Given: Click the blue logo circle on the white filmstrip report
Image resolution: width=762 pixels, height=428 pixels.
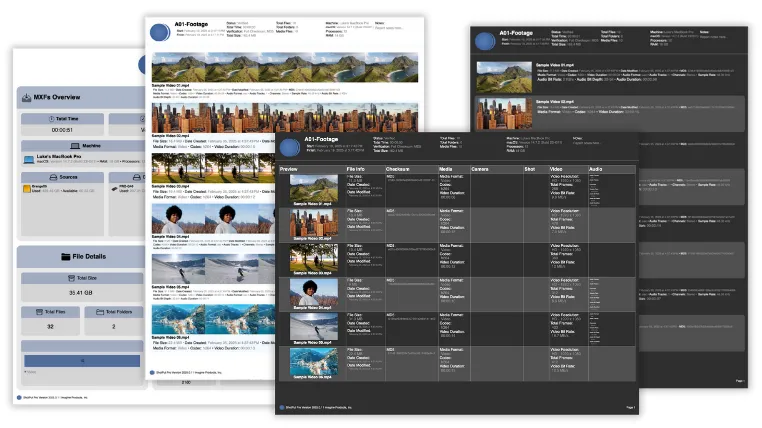Looking at the screenshot, I should (x=159, y=33).
